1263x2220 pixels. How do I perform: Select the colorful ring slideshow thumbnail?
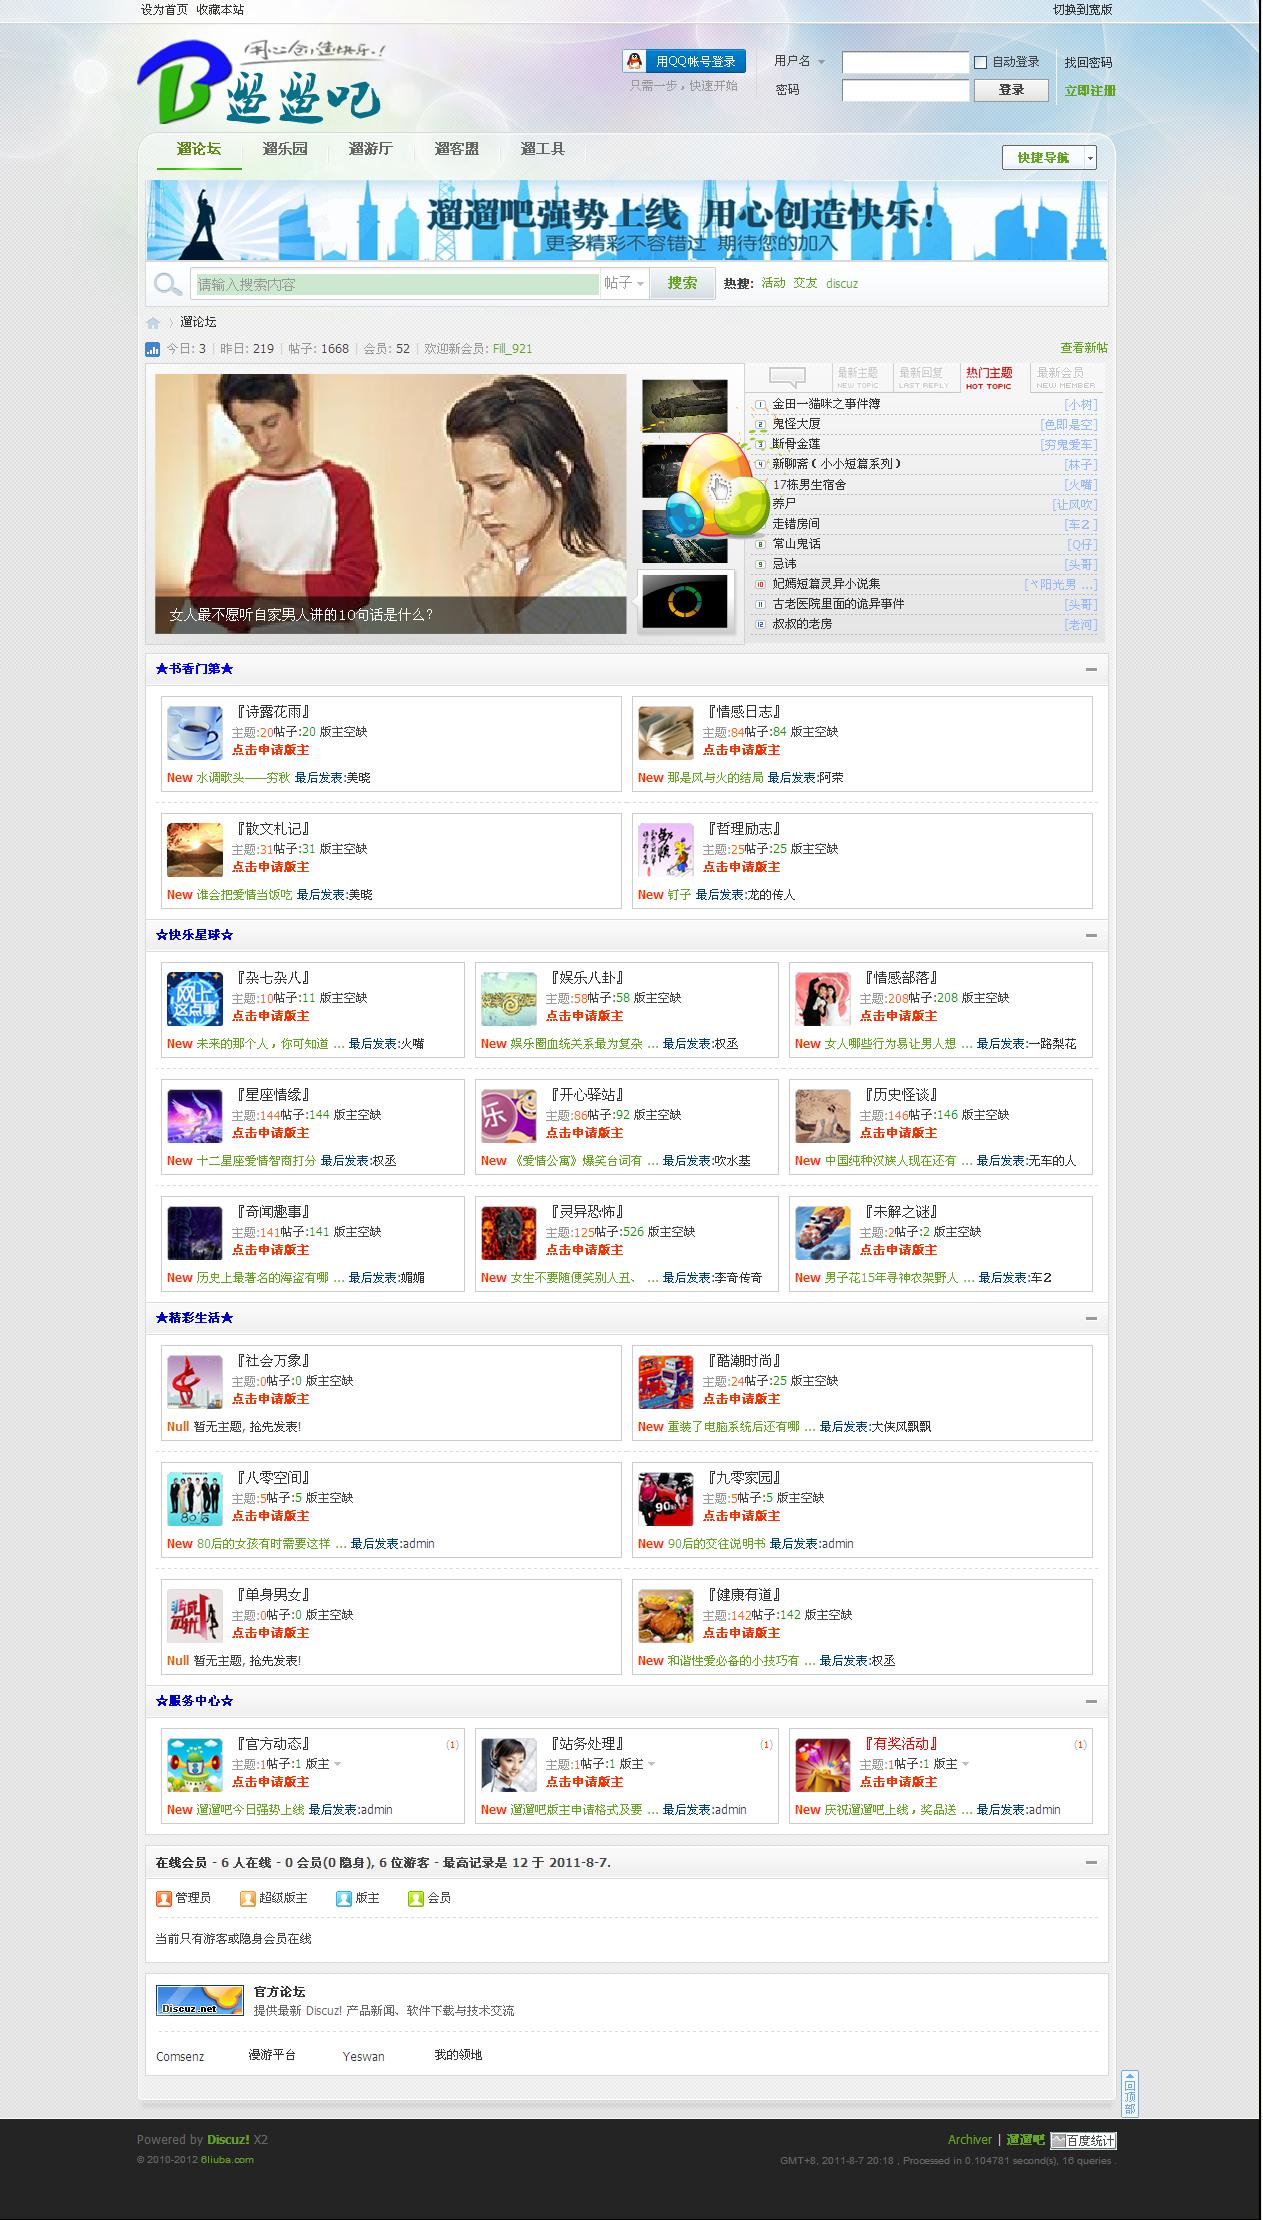pyautogui.click(x=685, y=601)
